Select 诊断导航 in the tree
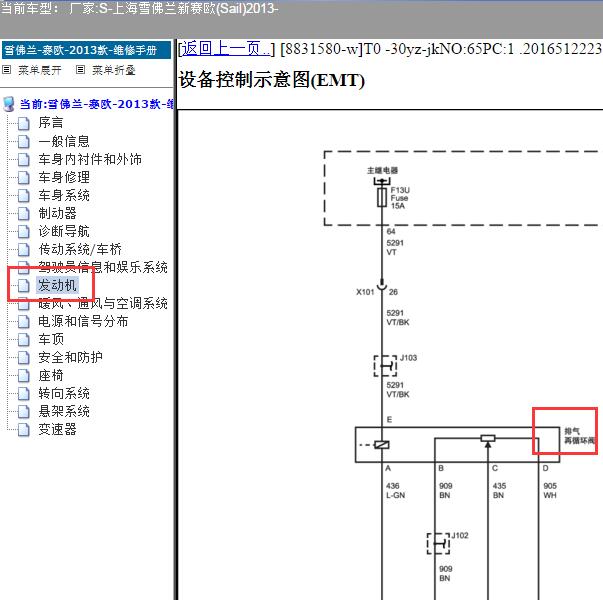This screenshot has width=603, height=600. (64, 231)
